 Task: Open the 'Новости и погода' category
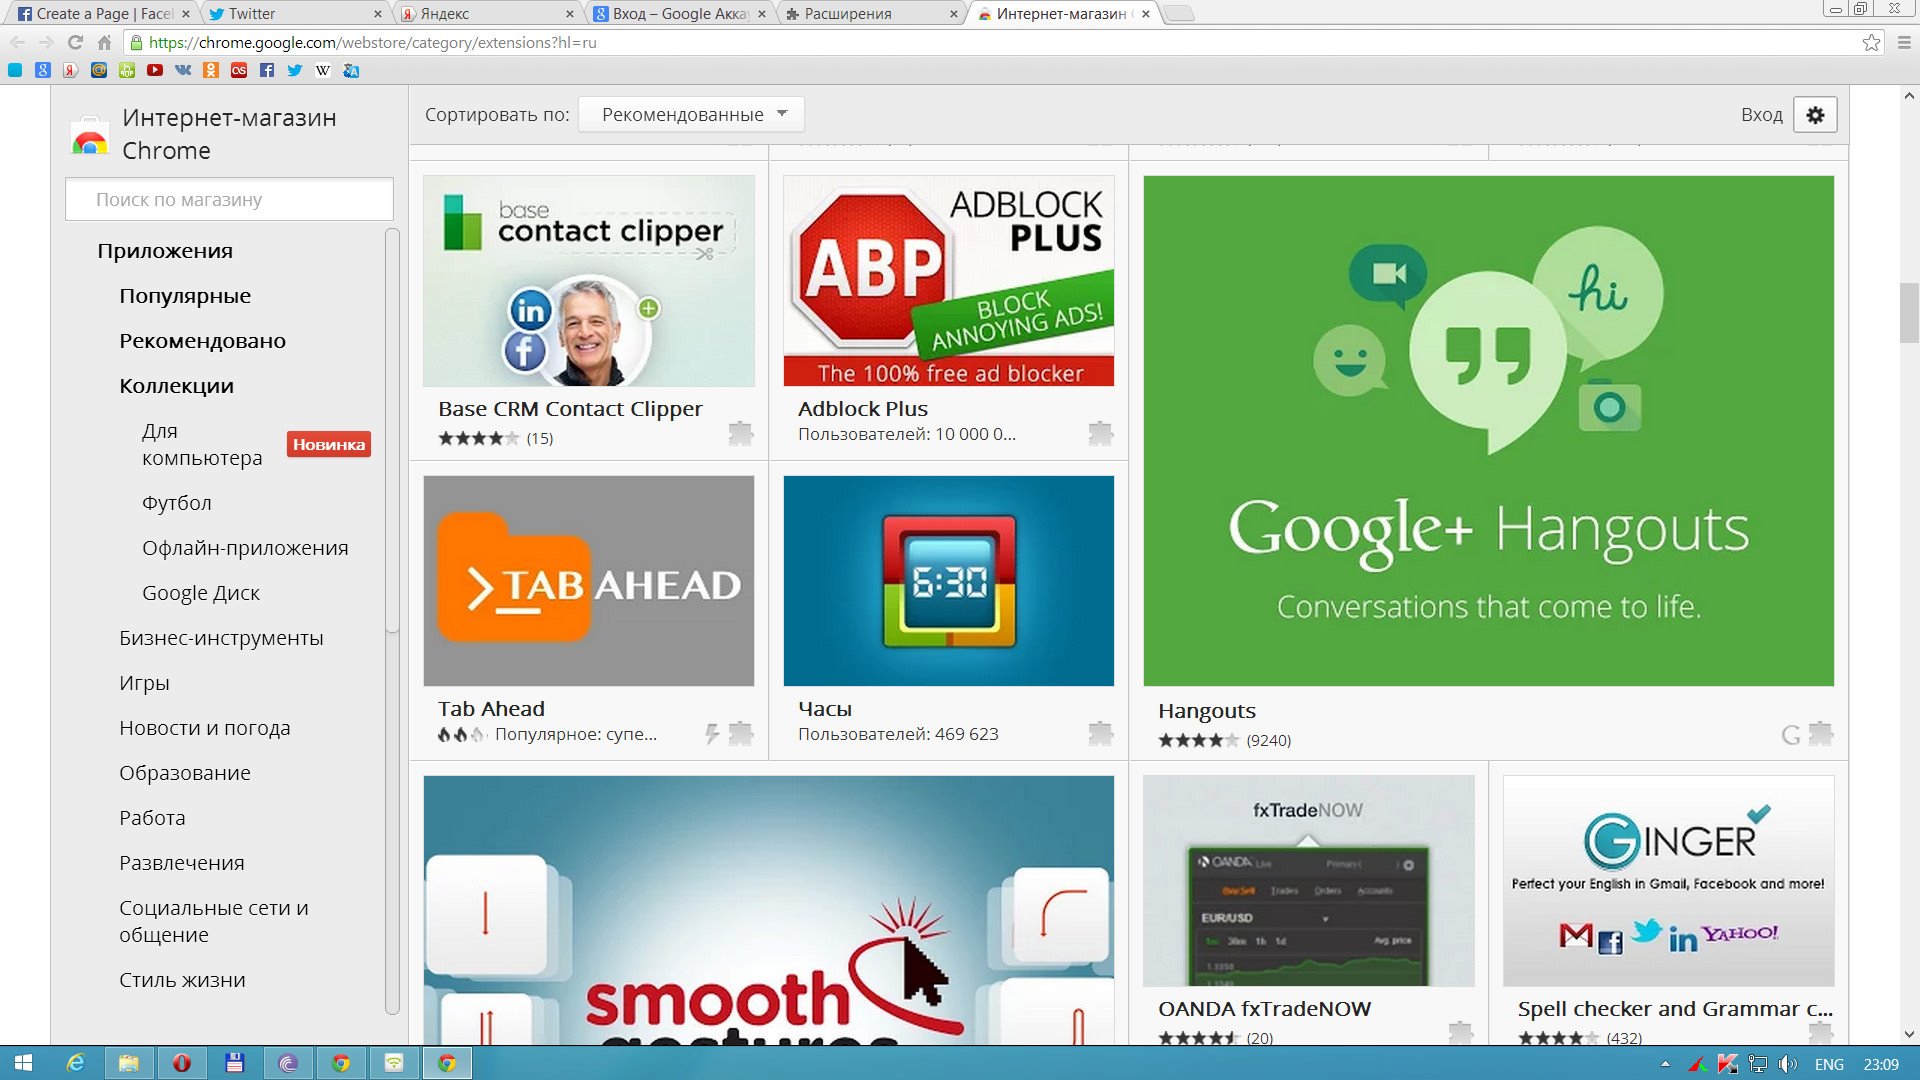click(204, 727)
